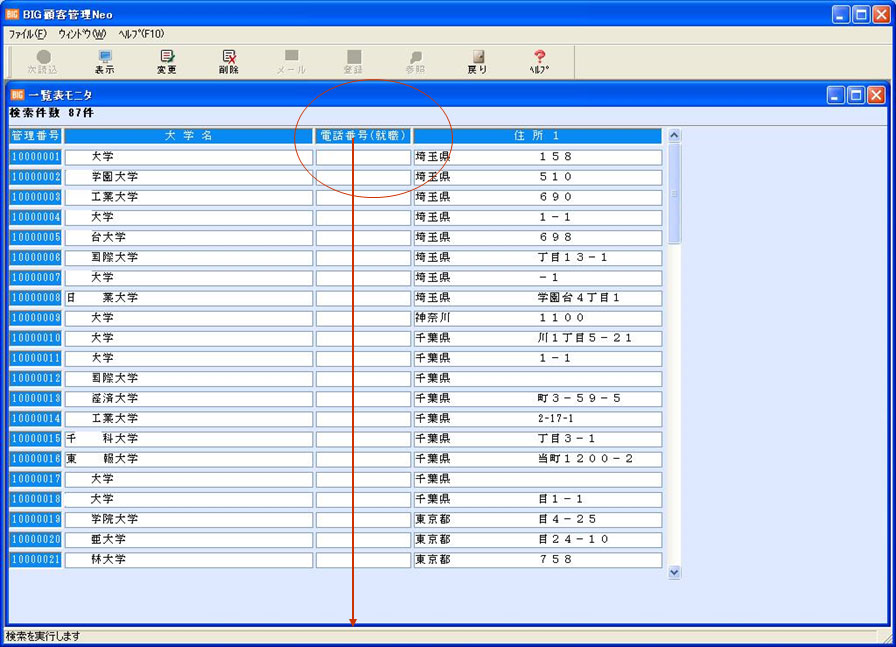Click 東京都 address cell ending 目24-10
Viewport: 896px width, 647px height.
click(x=538, y=540)
